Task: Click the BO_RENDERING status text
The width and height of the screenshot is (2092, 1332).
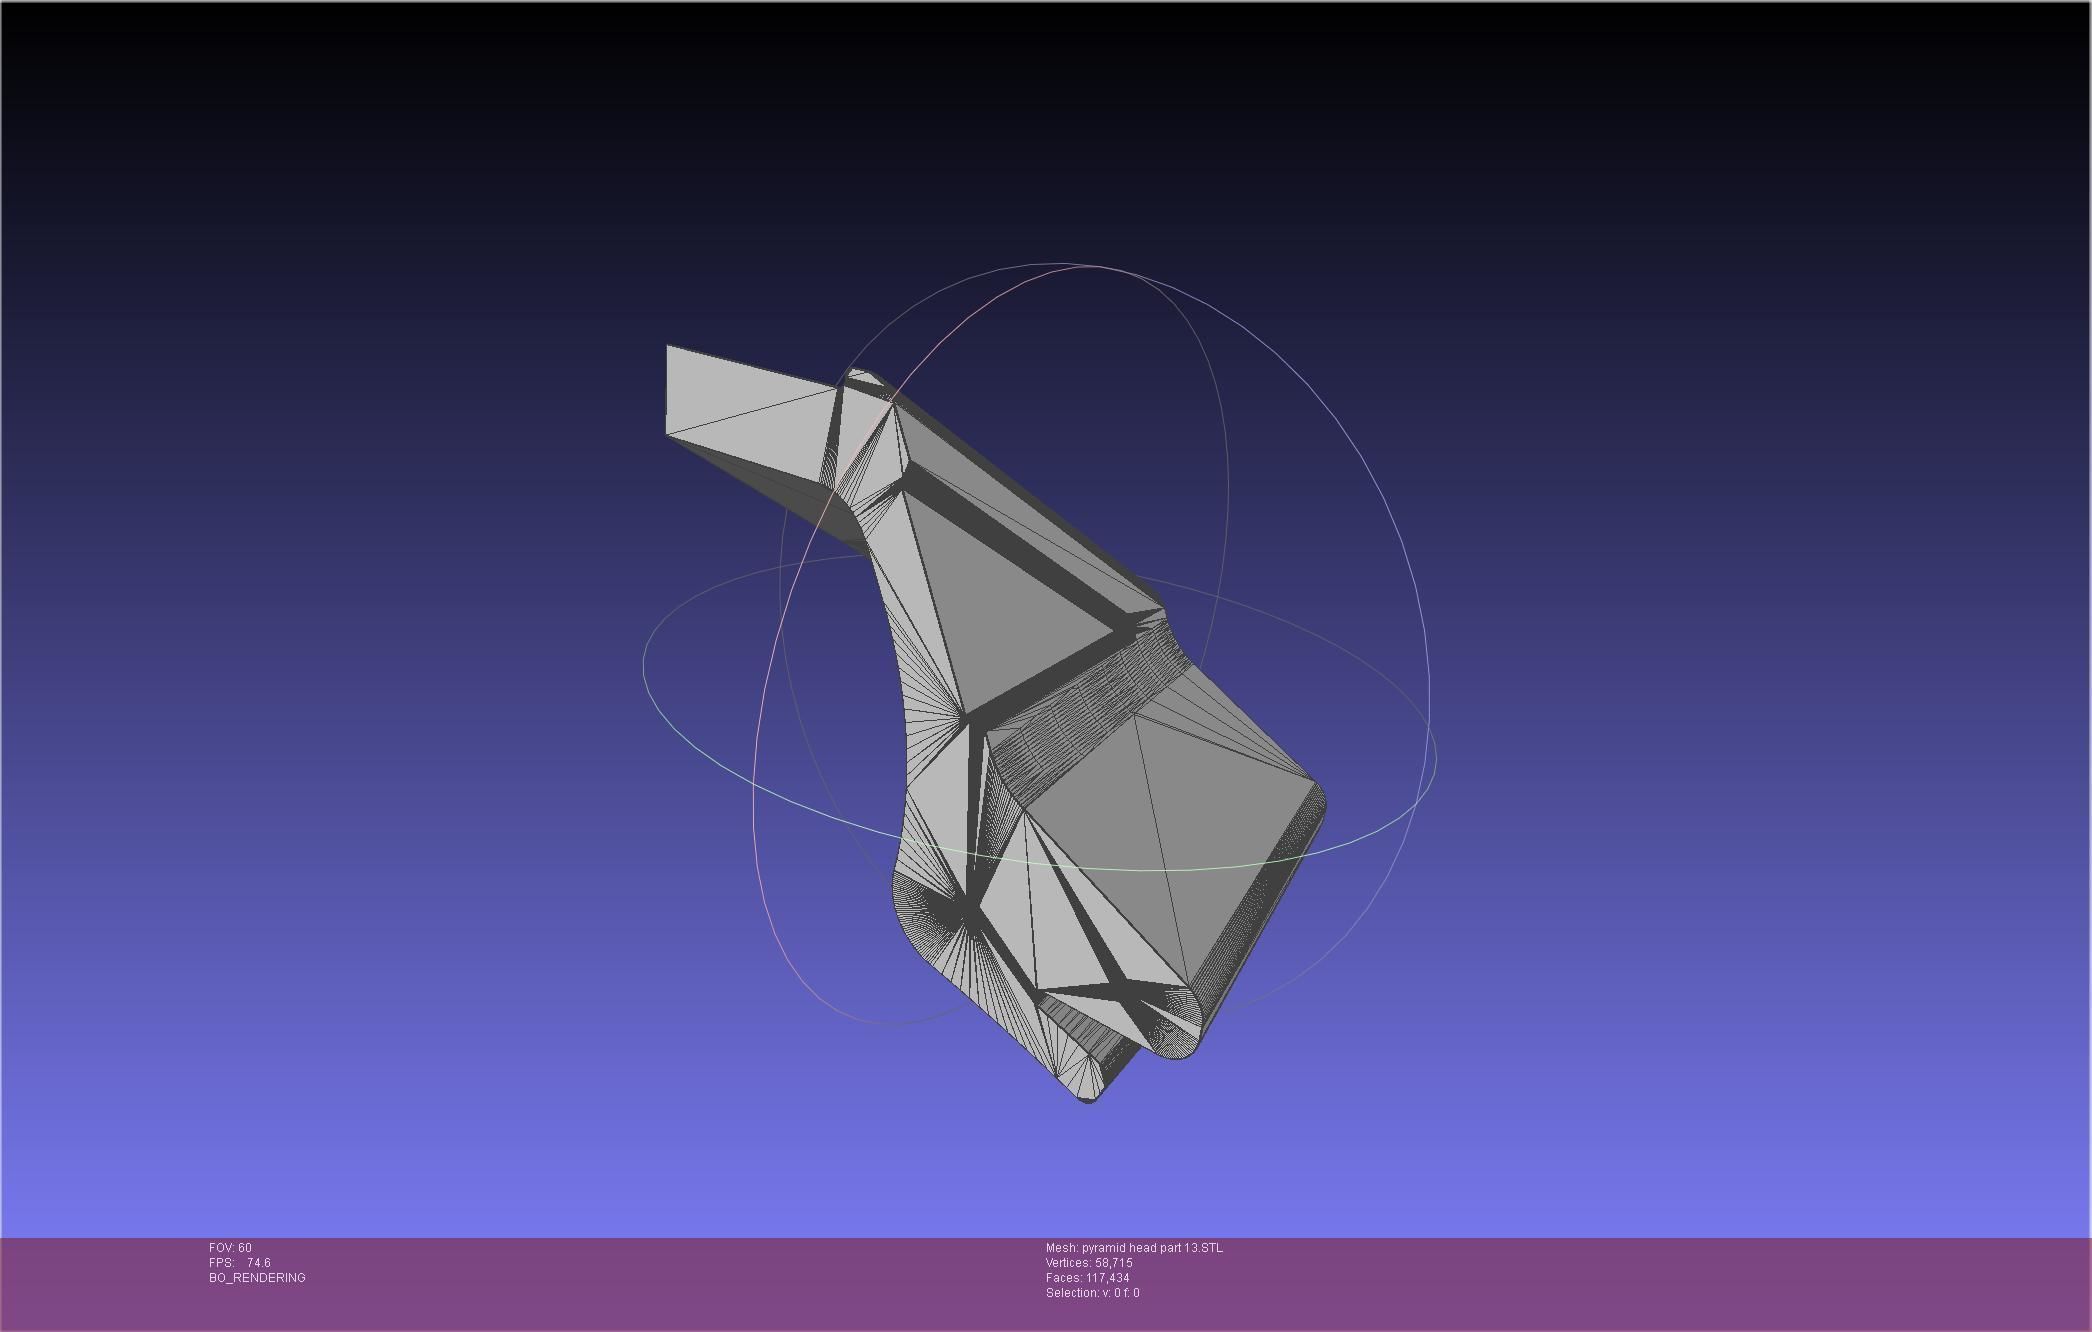Action: pyautogui.click(x=257, y=1278)
